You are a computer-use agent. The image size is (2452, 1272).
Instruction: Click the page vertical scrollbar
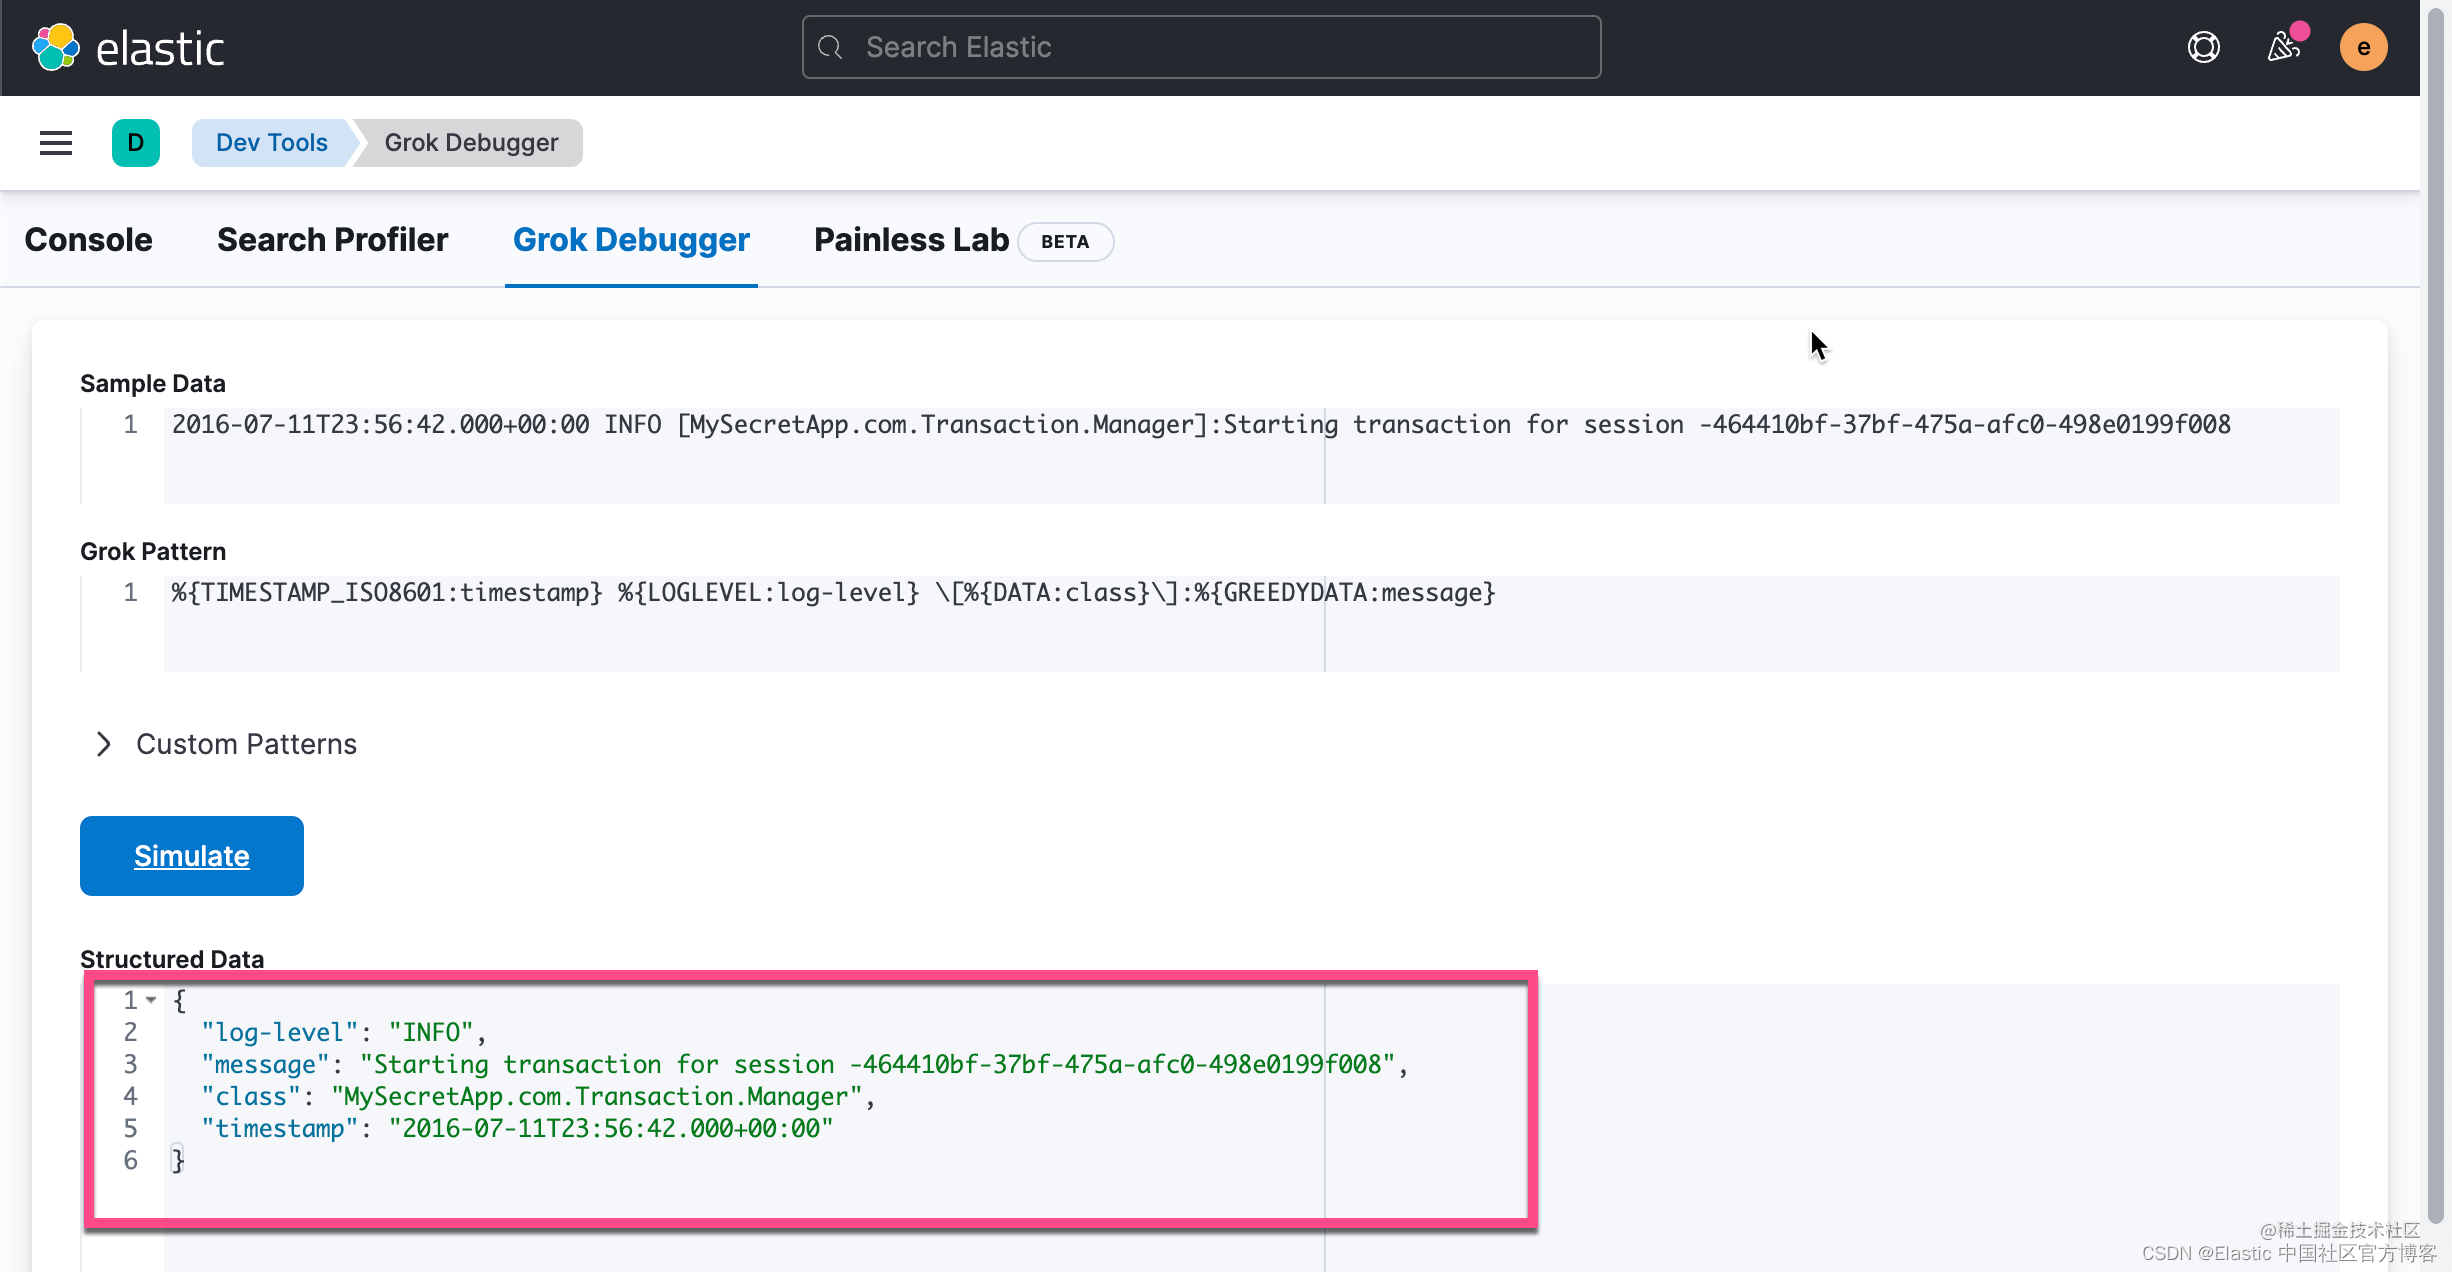2436,600
